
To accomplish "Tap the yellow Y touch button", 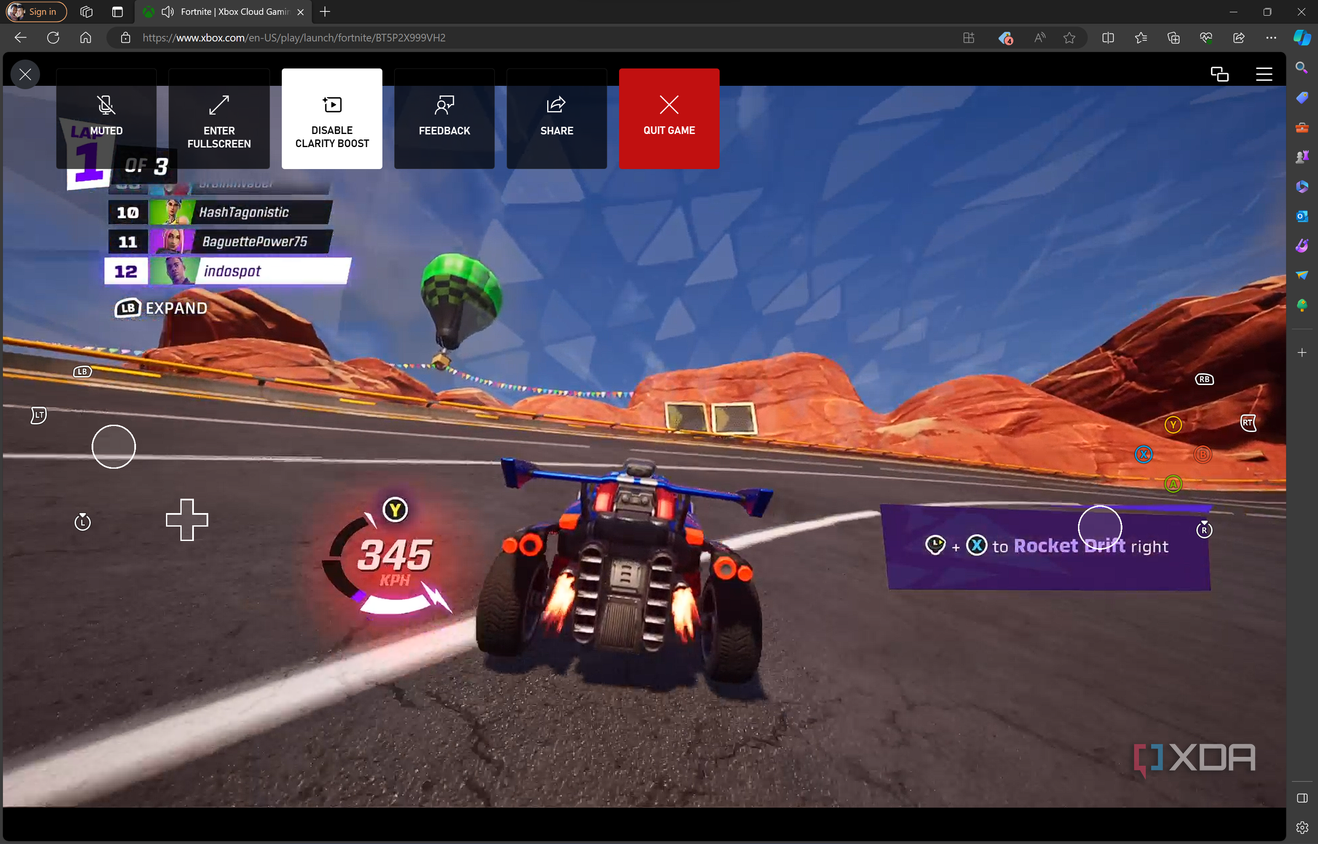I will click(x=1174, y=424).
